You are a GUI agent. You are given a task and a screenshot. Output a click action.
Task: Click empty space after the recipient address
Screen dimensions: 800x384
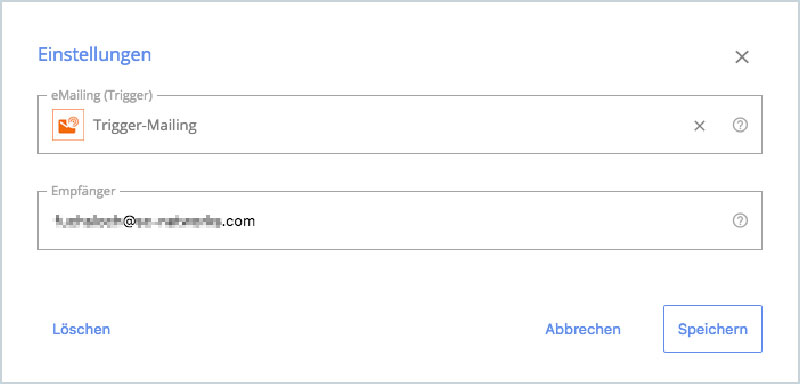point(490,221)
